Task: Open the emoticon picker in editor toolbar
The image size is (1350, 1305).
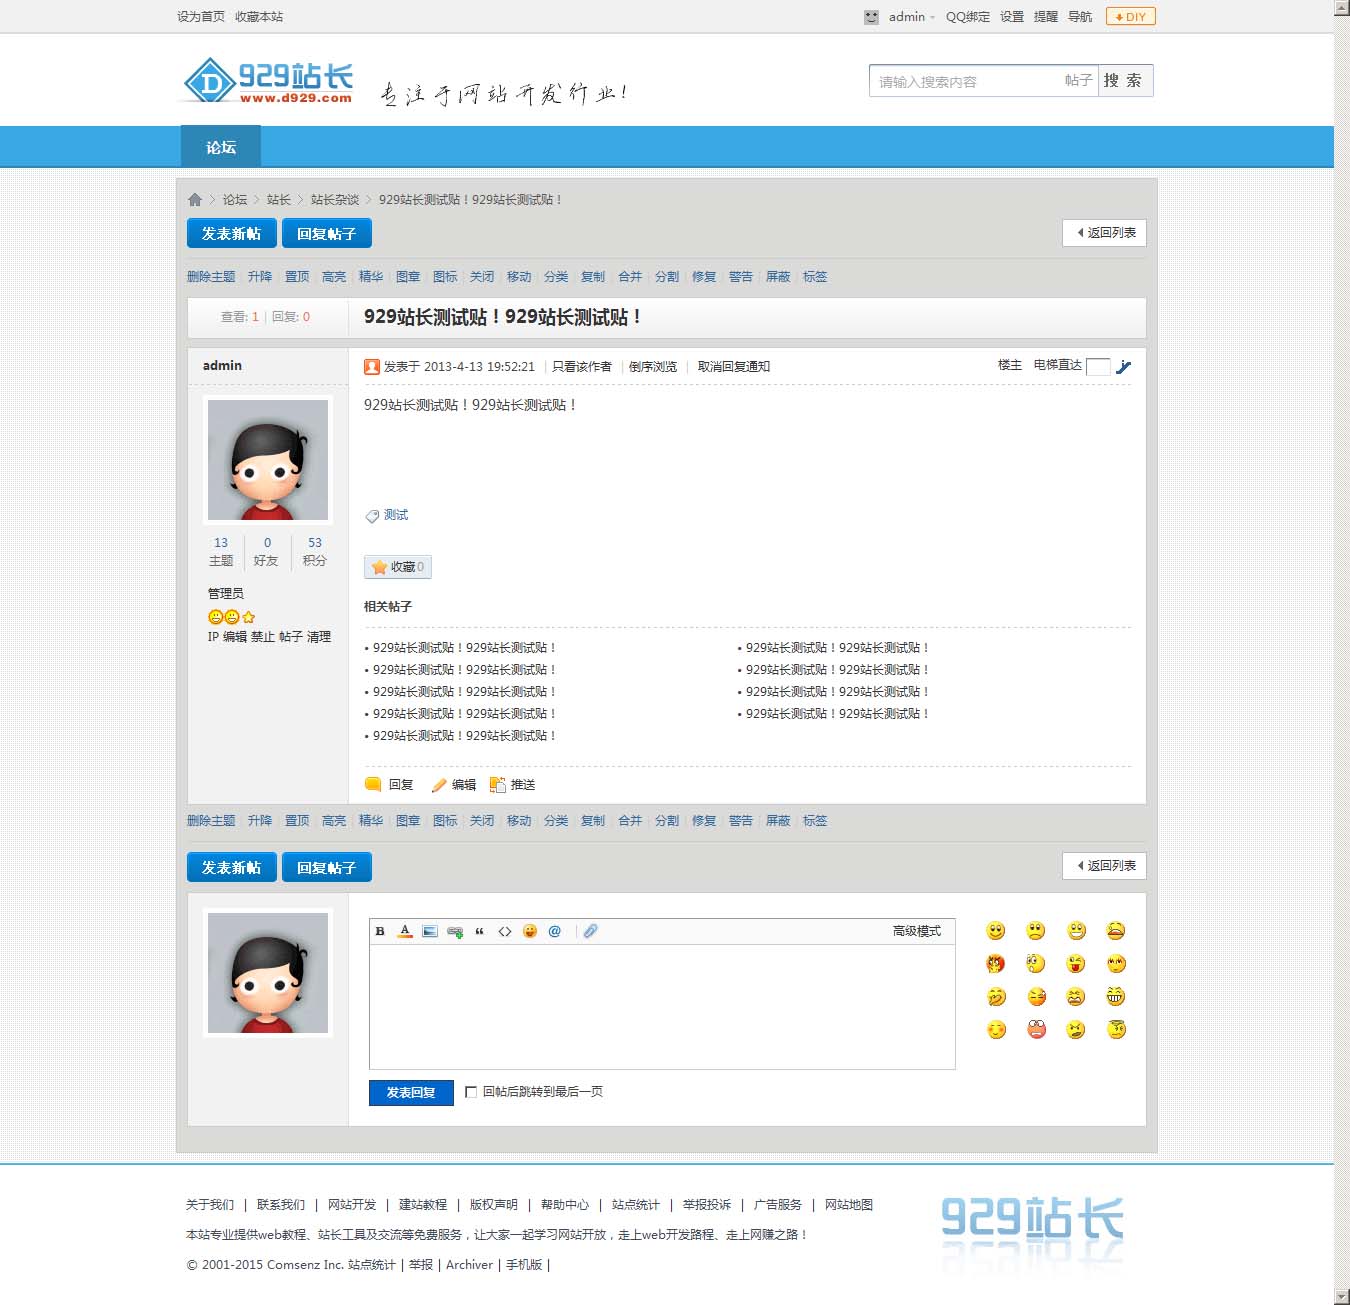Action: click(530, 931)
